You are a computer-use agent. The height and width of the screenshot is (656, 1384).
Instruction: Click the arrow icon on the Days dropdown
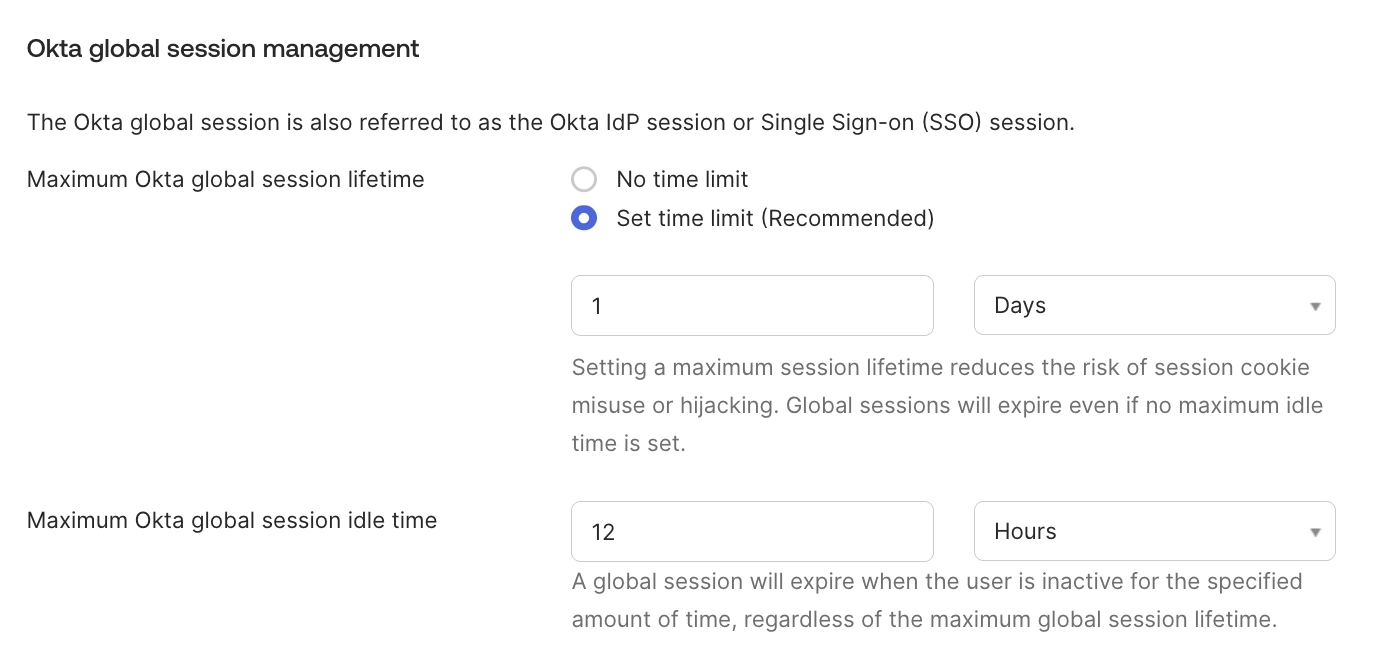tap(1315, 306)
